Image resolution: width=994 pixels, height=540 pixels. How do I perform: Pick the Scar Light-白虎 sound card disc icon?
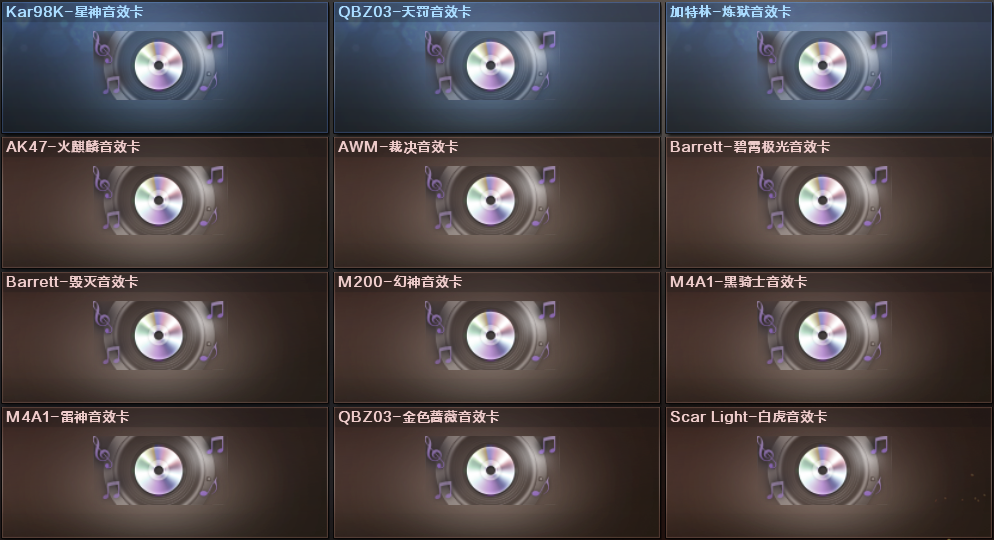pos(823,470)
